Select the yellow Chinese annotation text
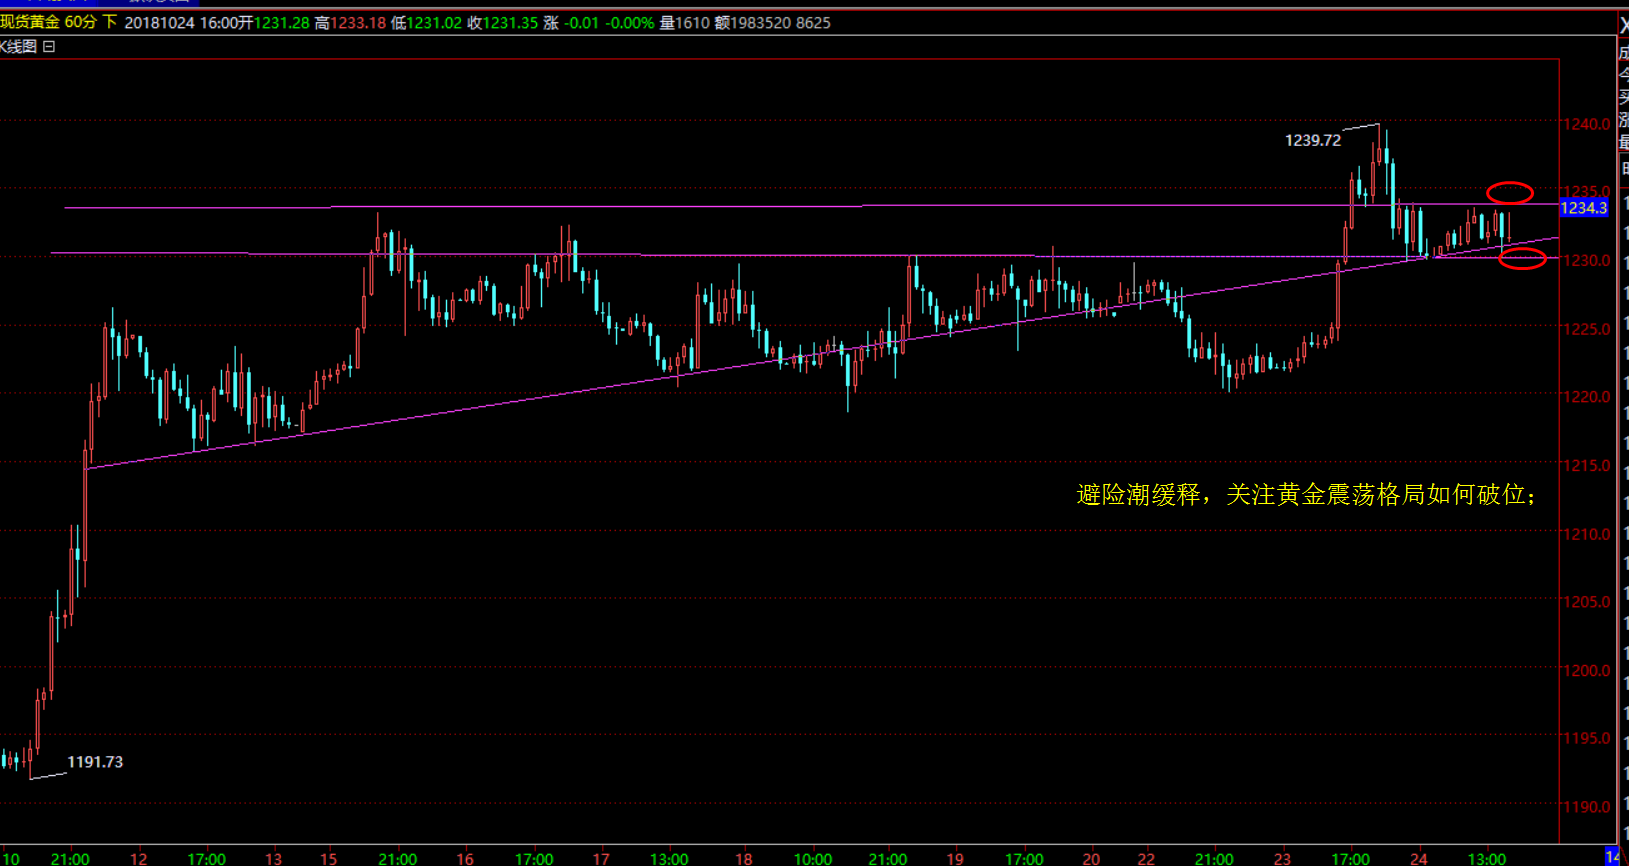Screen dimensions: 1629x866 pyautogui.click(x=1305, y=495)
